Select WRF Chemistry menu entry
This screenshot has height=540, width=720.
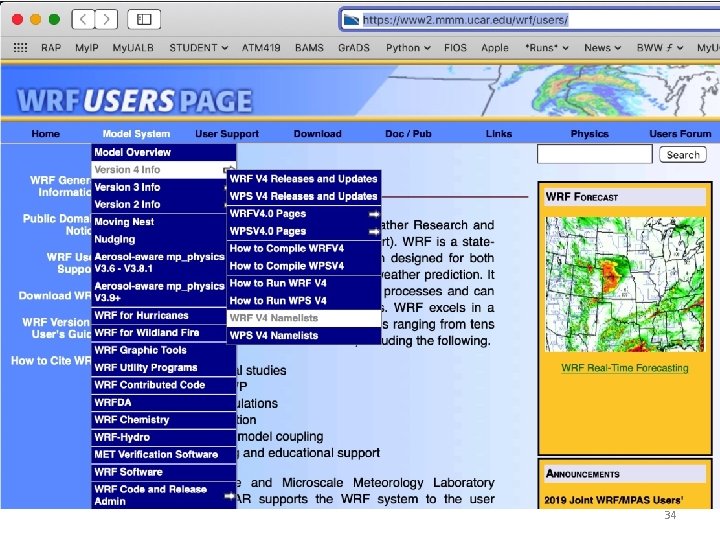[163, 420]
